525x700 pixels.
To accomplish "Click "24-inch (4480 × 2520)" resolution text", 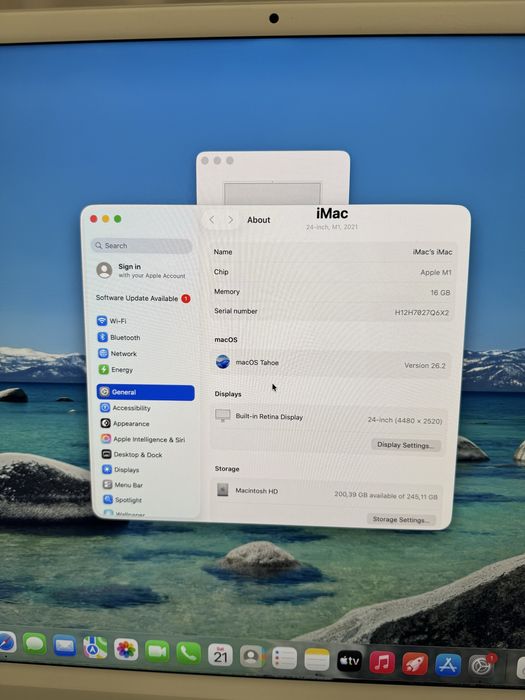I will (x=405, y=420).
